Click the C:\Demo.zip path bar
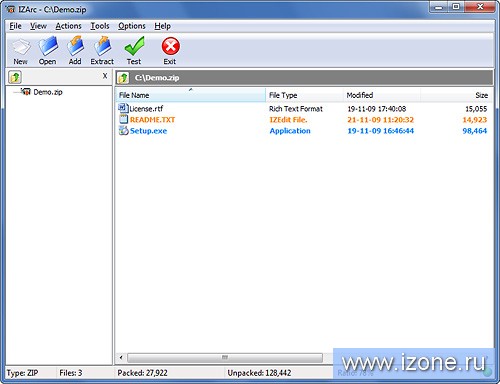The image size is (500, 384). pyautogui.click(x=304, y=78)
